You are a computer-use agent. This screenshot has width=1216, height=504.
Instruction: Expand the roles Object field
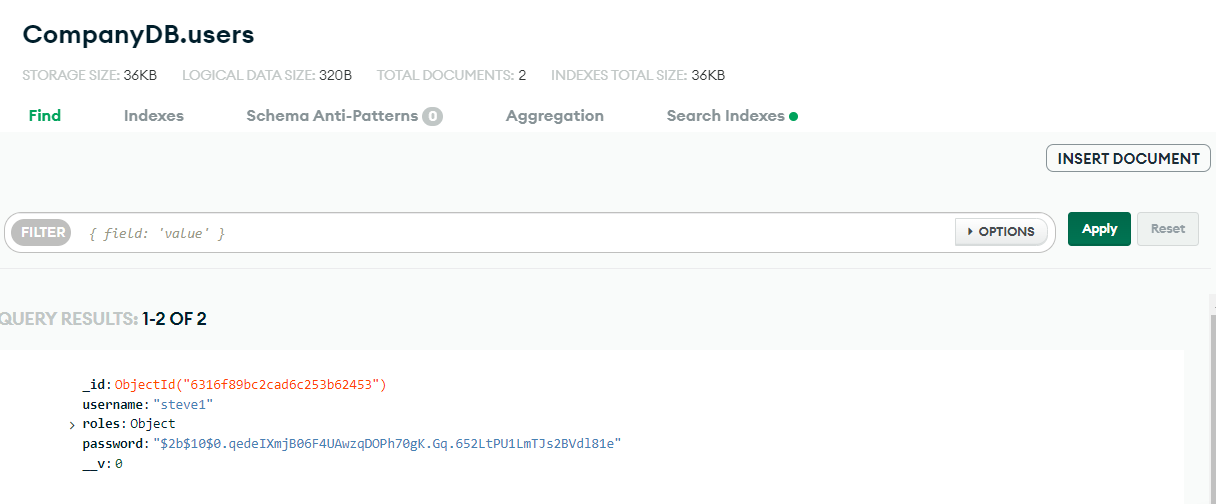tap(72, 425)
